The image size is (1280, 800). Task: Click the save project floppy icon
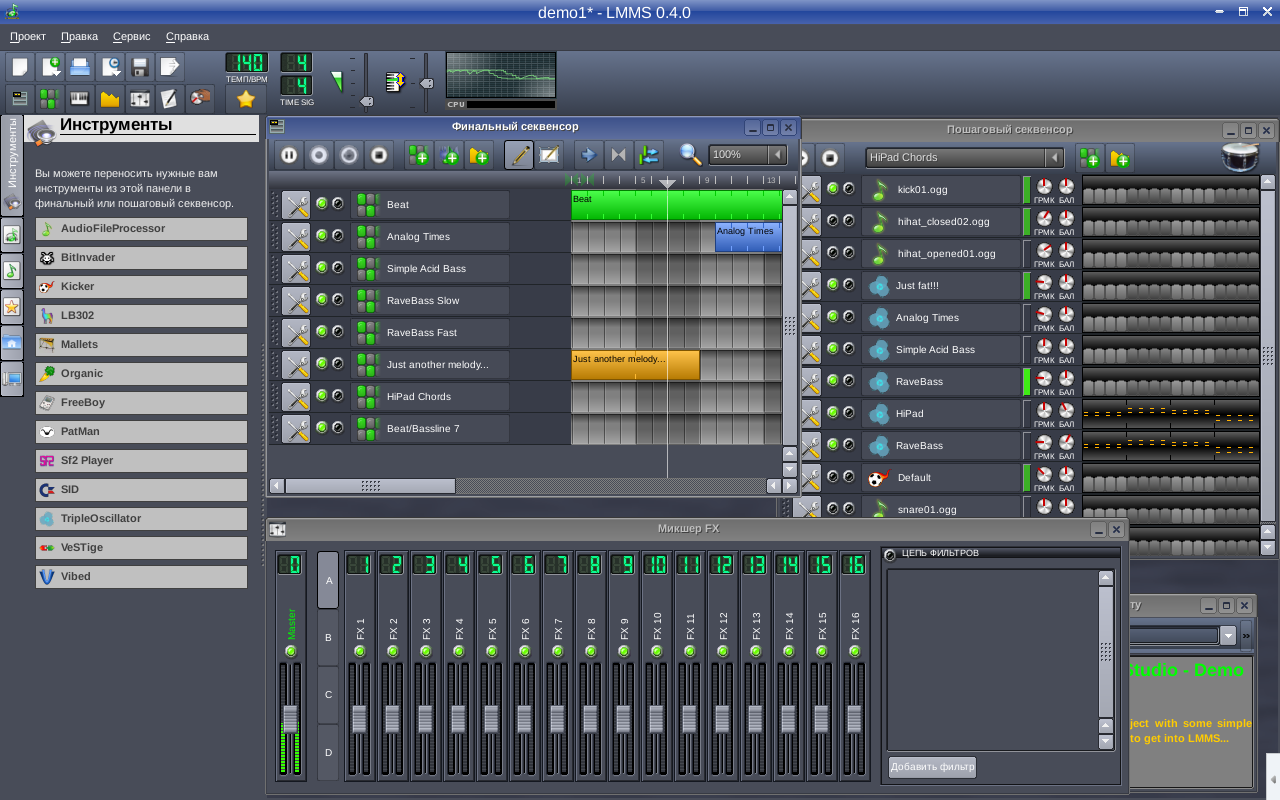[x=140, y=67]
